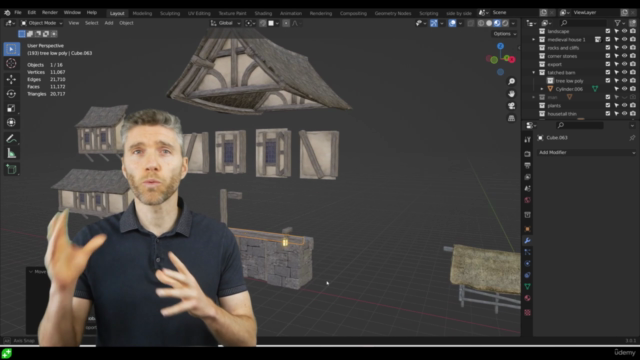
Task: Open the Scene properties tab
Action: click(527, 189)
